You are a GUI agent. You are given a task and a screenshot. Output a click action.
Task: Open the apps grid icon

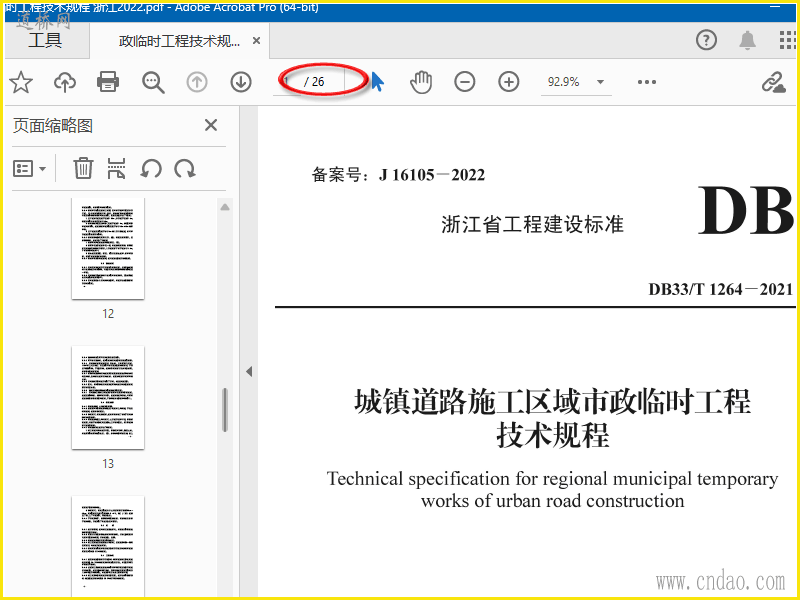coord(788,40)
